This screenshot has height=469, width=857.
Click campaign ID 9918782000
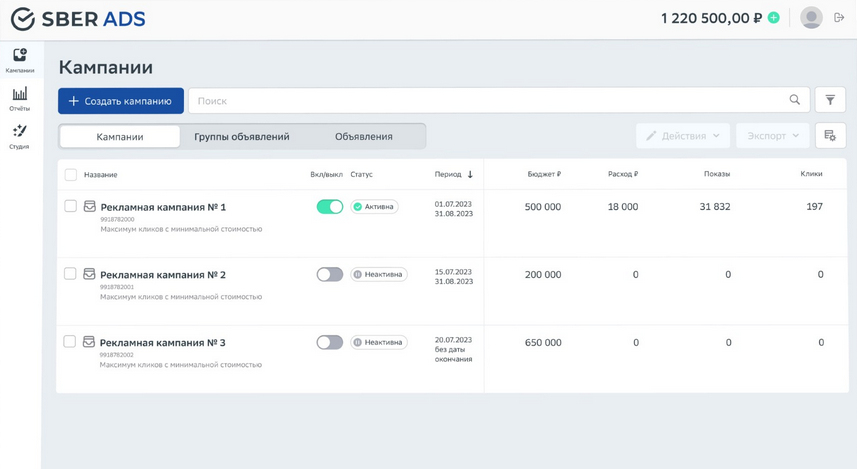[117, 219]
